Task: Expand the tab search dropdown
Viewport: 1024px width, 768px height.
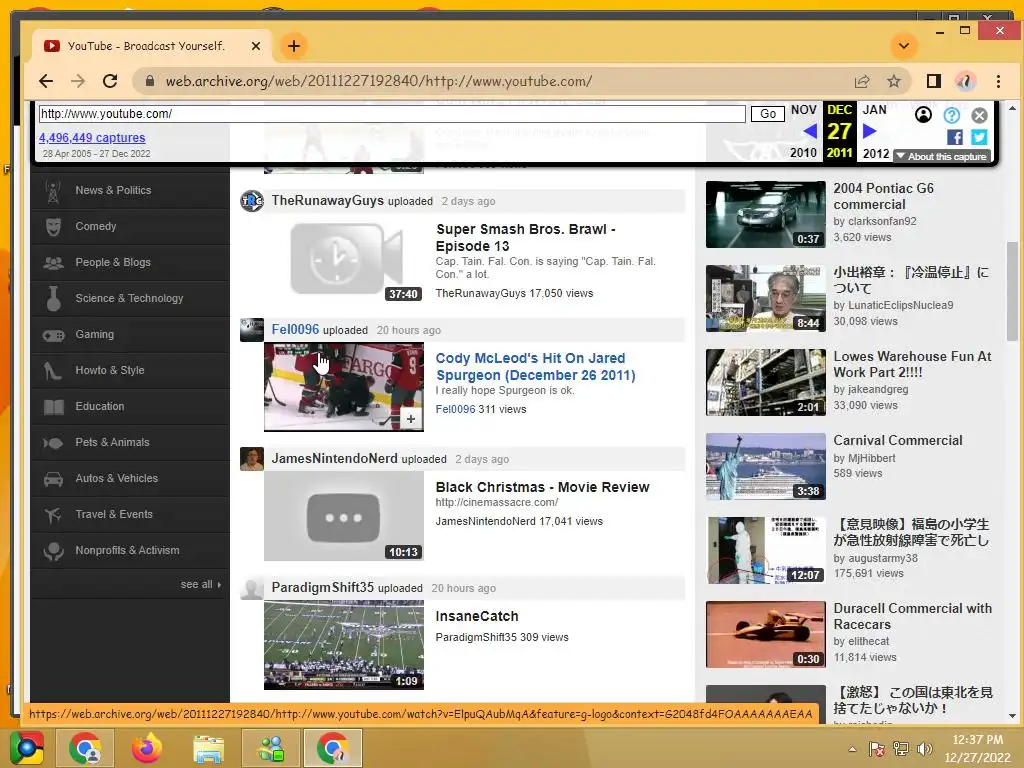Action: click(x=904, y=46)
